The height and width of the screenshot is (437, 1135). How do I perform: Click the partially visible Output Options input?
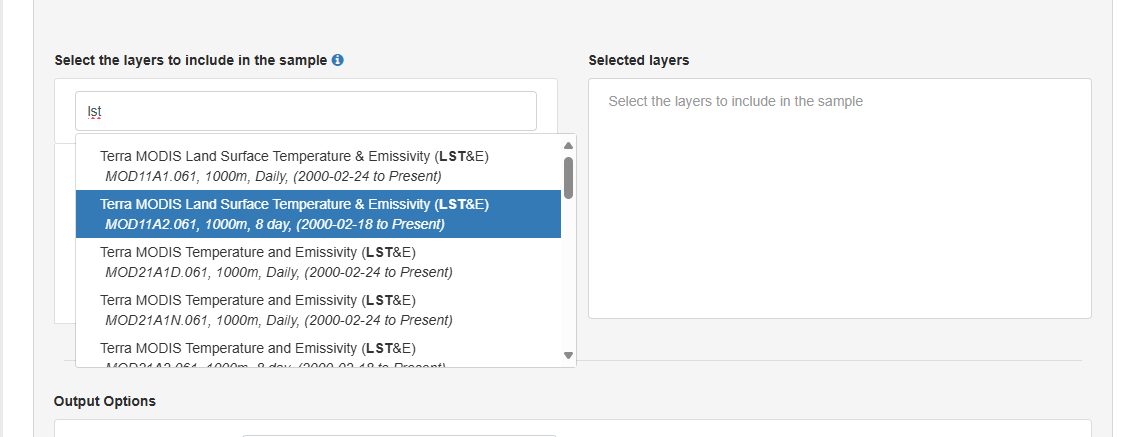400,434
